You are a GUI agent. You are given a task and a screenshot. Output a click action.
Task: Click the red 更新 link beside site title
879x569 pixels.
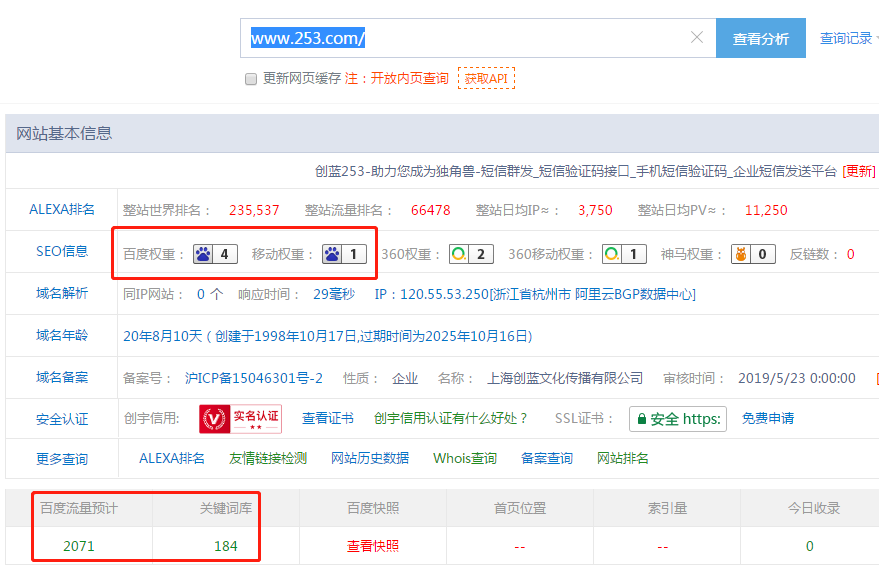(858, 171)
